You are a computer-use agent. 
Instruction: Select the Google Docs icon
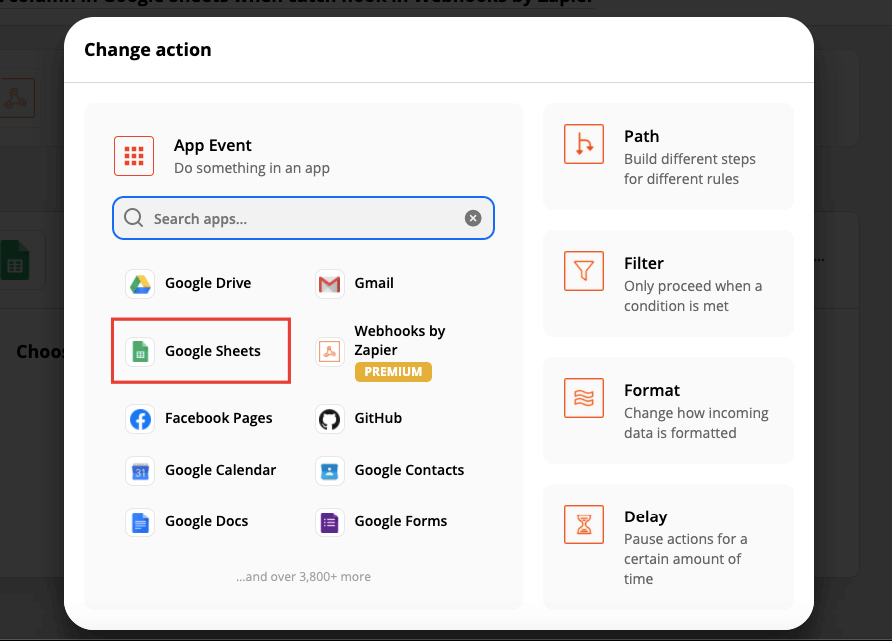coord(140,522)
